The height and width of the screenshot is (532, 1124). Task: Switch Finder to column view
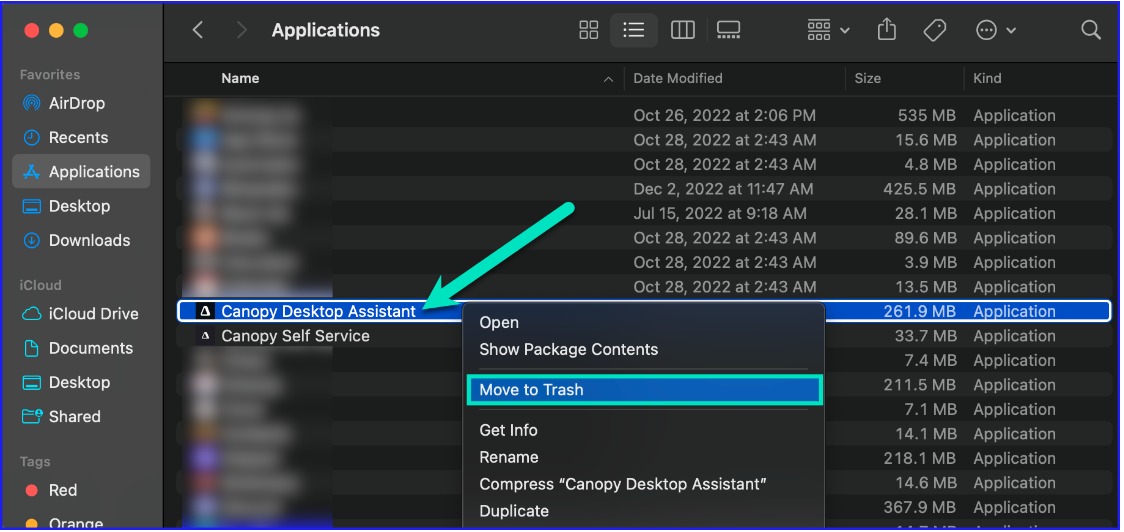point(682,30)
